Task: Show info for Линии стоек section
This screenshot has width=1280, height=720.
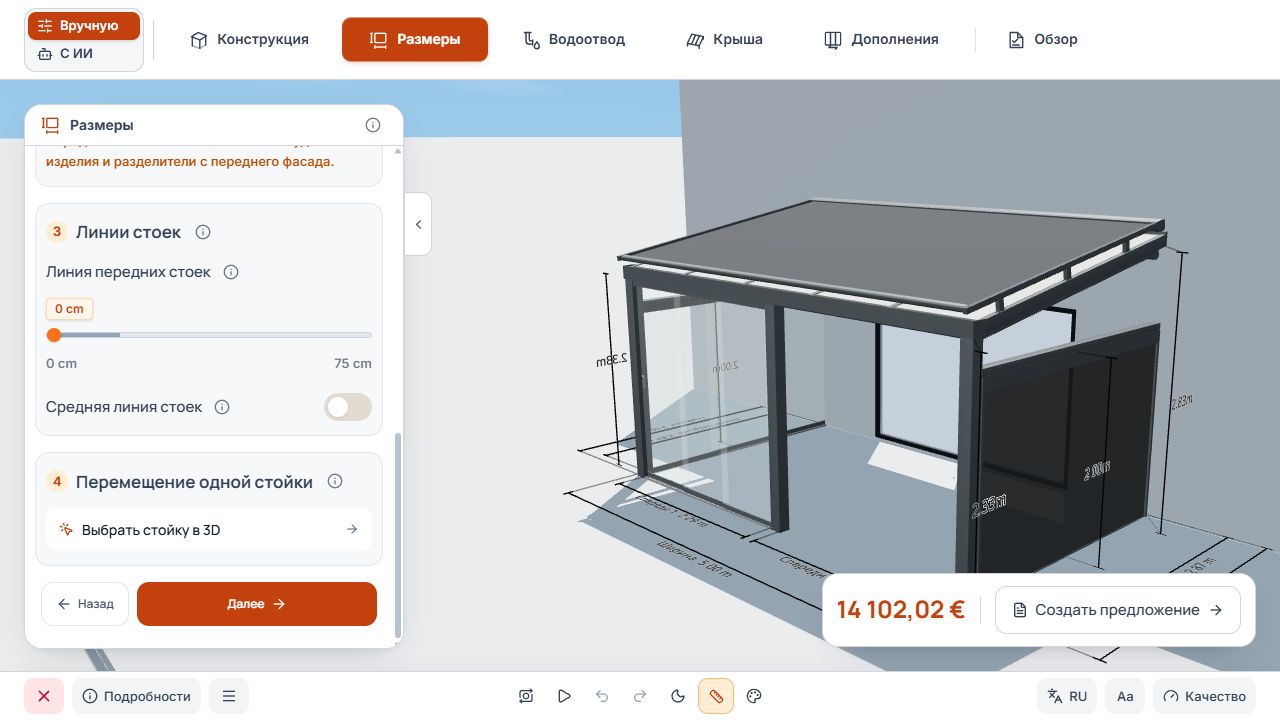Action: (x=203, y=232)
